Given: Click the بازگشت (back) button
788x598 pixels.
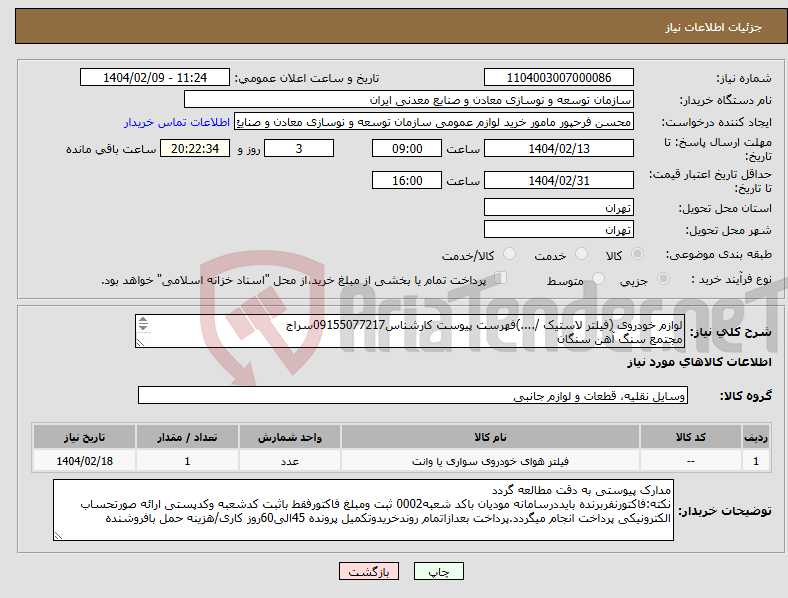Looking at the screenshot, I should (369, 571).
